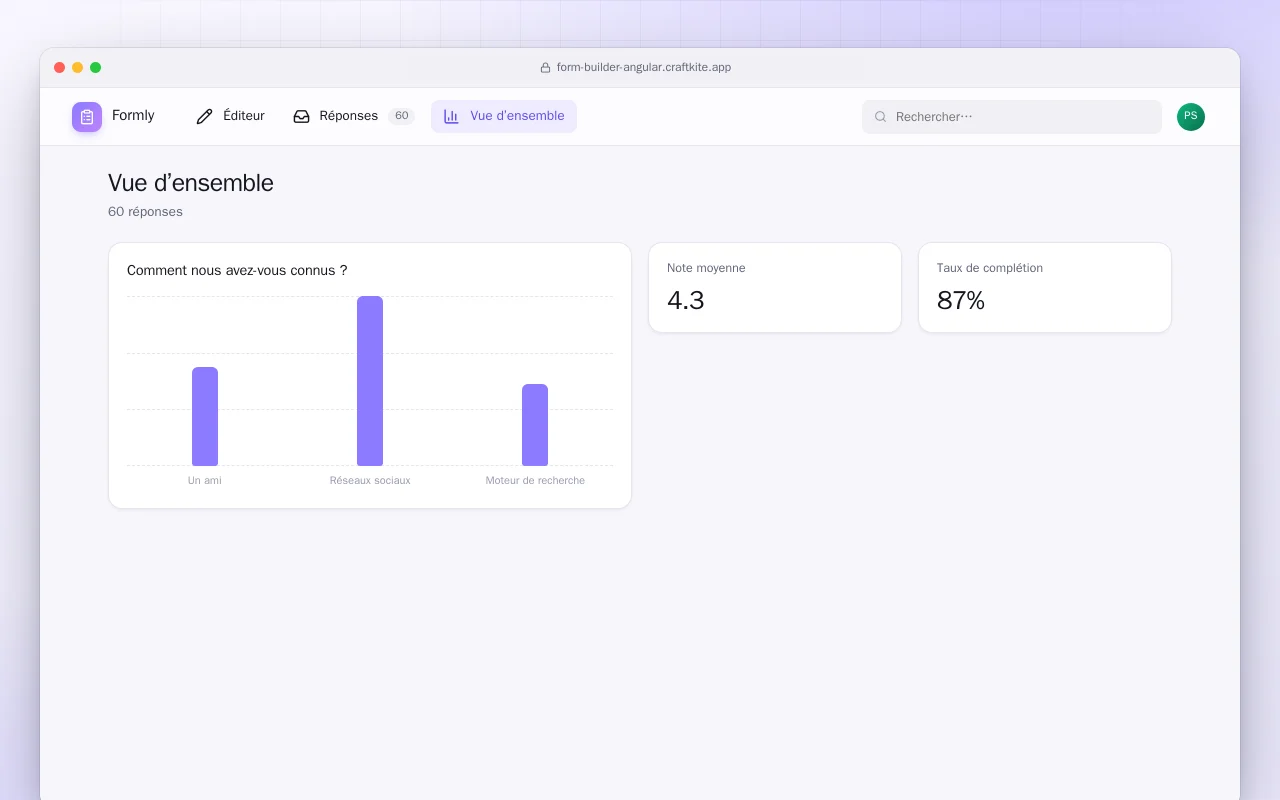Click the yellow minimize window button
Screen dimensions: 1280x800
click(x=78, y=68)
